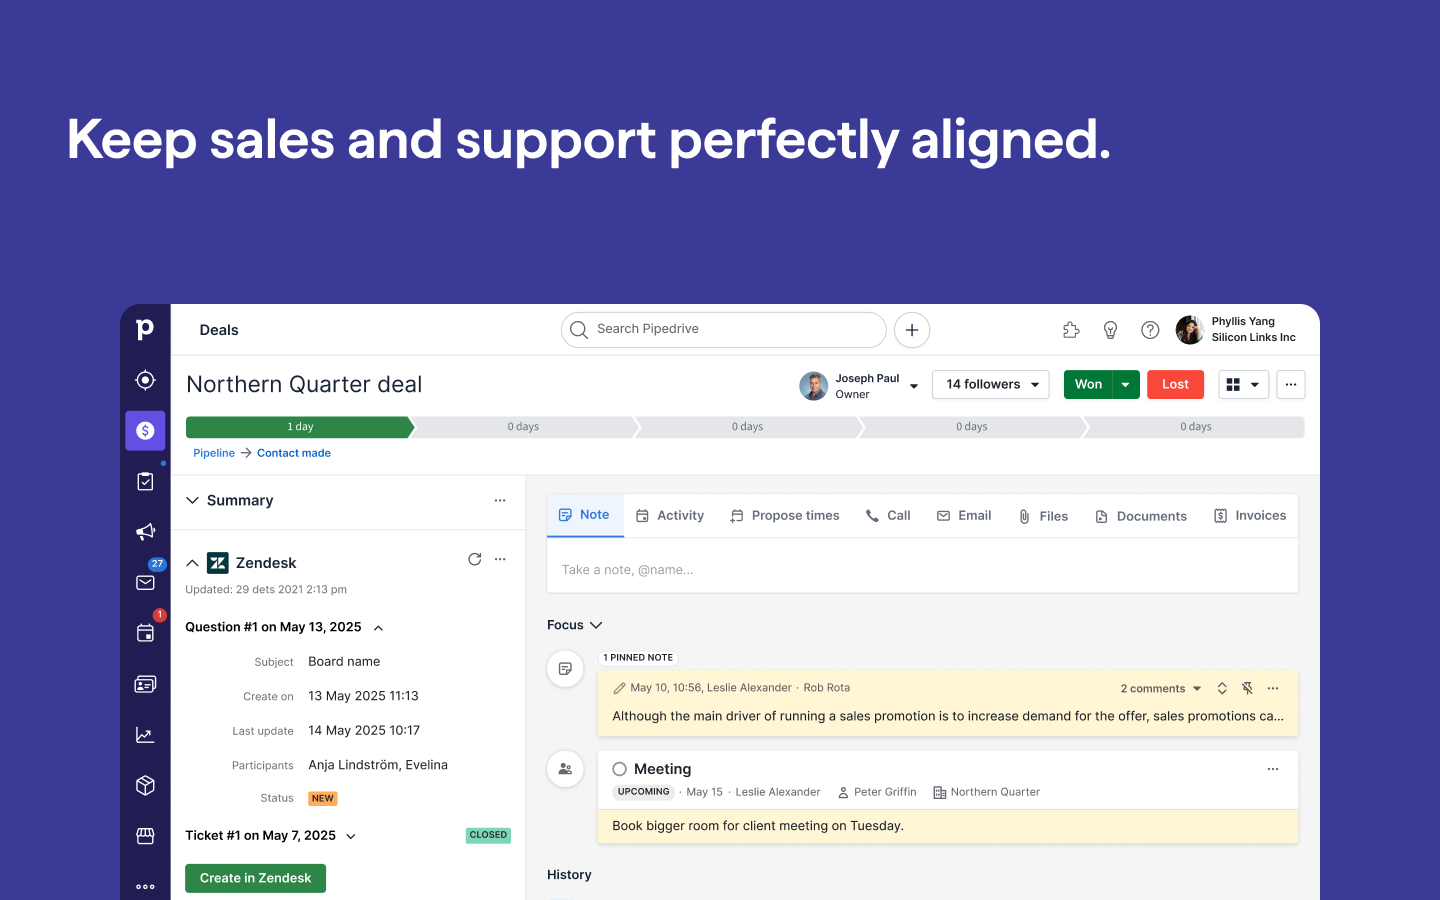The height and width of the screenshot is (900, 1440).
Task: Open the 14 followers dropdown
Action: (990, 385)
